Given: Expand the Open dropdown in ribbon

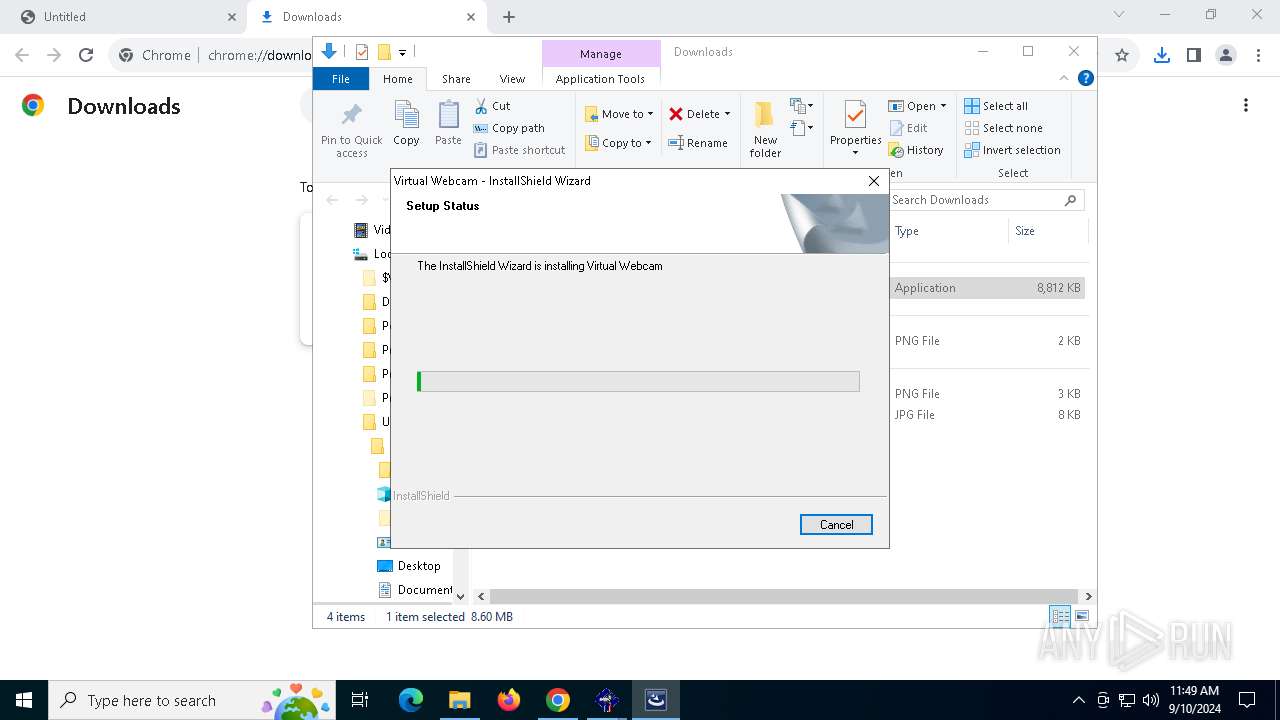Looking at the screenshot, I should tap(917, 106).
